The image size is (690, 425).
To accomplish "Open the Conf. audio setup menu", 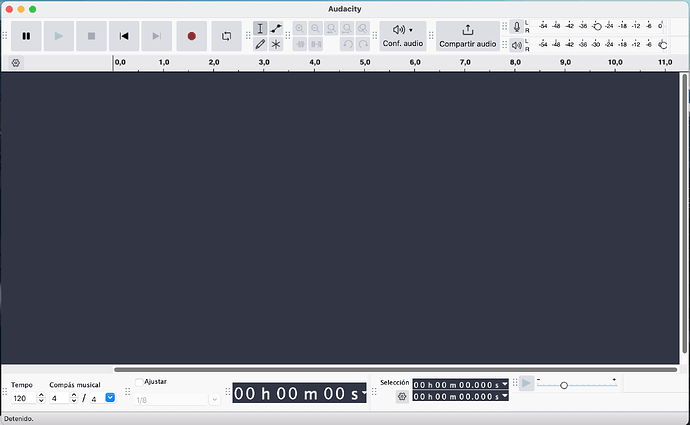I will (403, 36).
